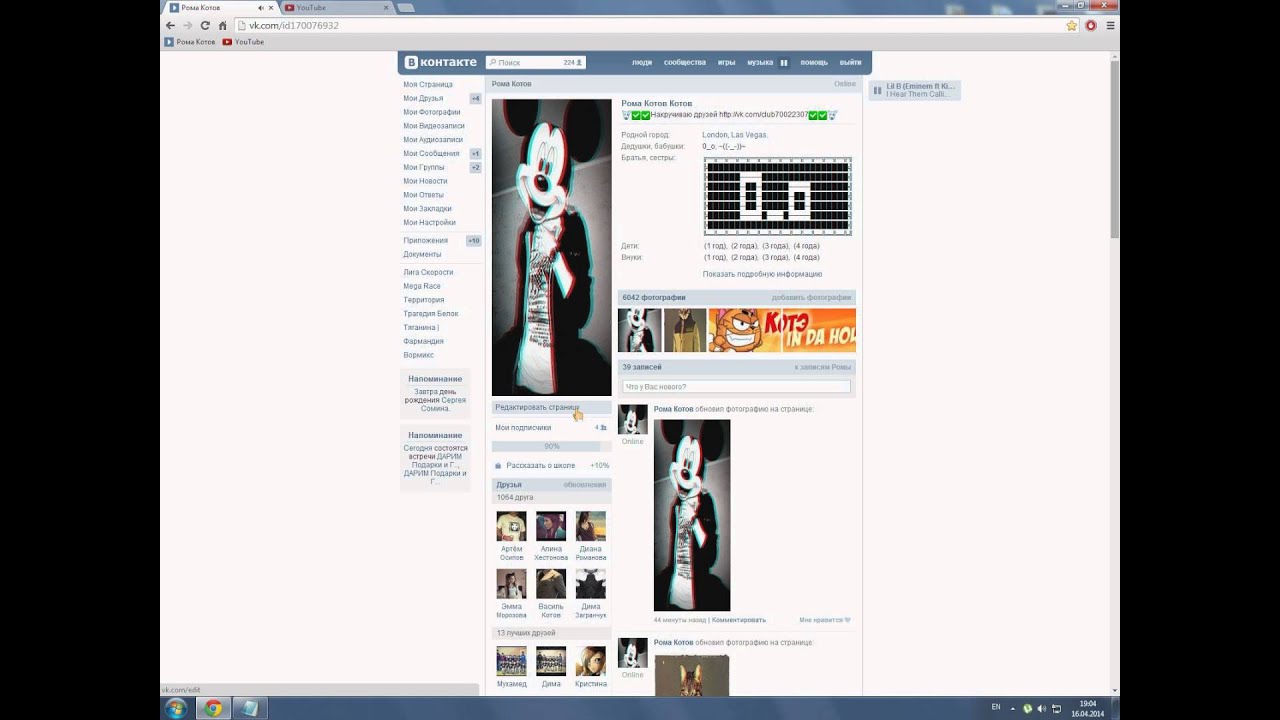Open Мои Настройки in the sidebar
1280x720 pixels.
[x=429, y=223]
